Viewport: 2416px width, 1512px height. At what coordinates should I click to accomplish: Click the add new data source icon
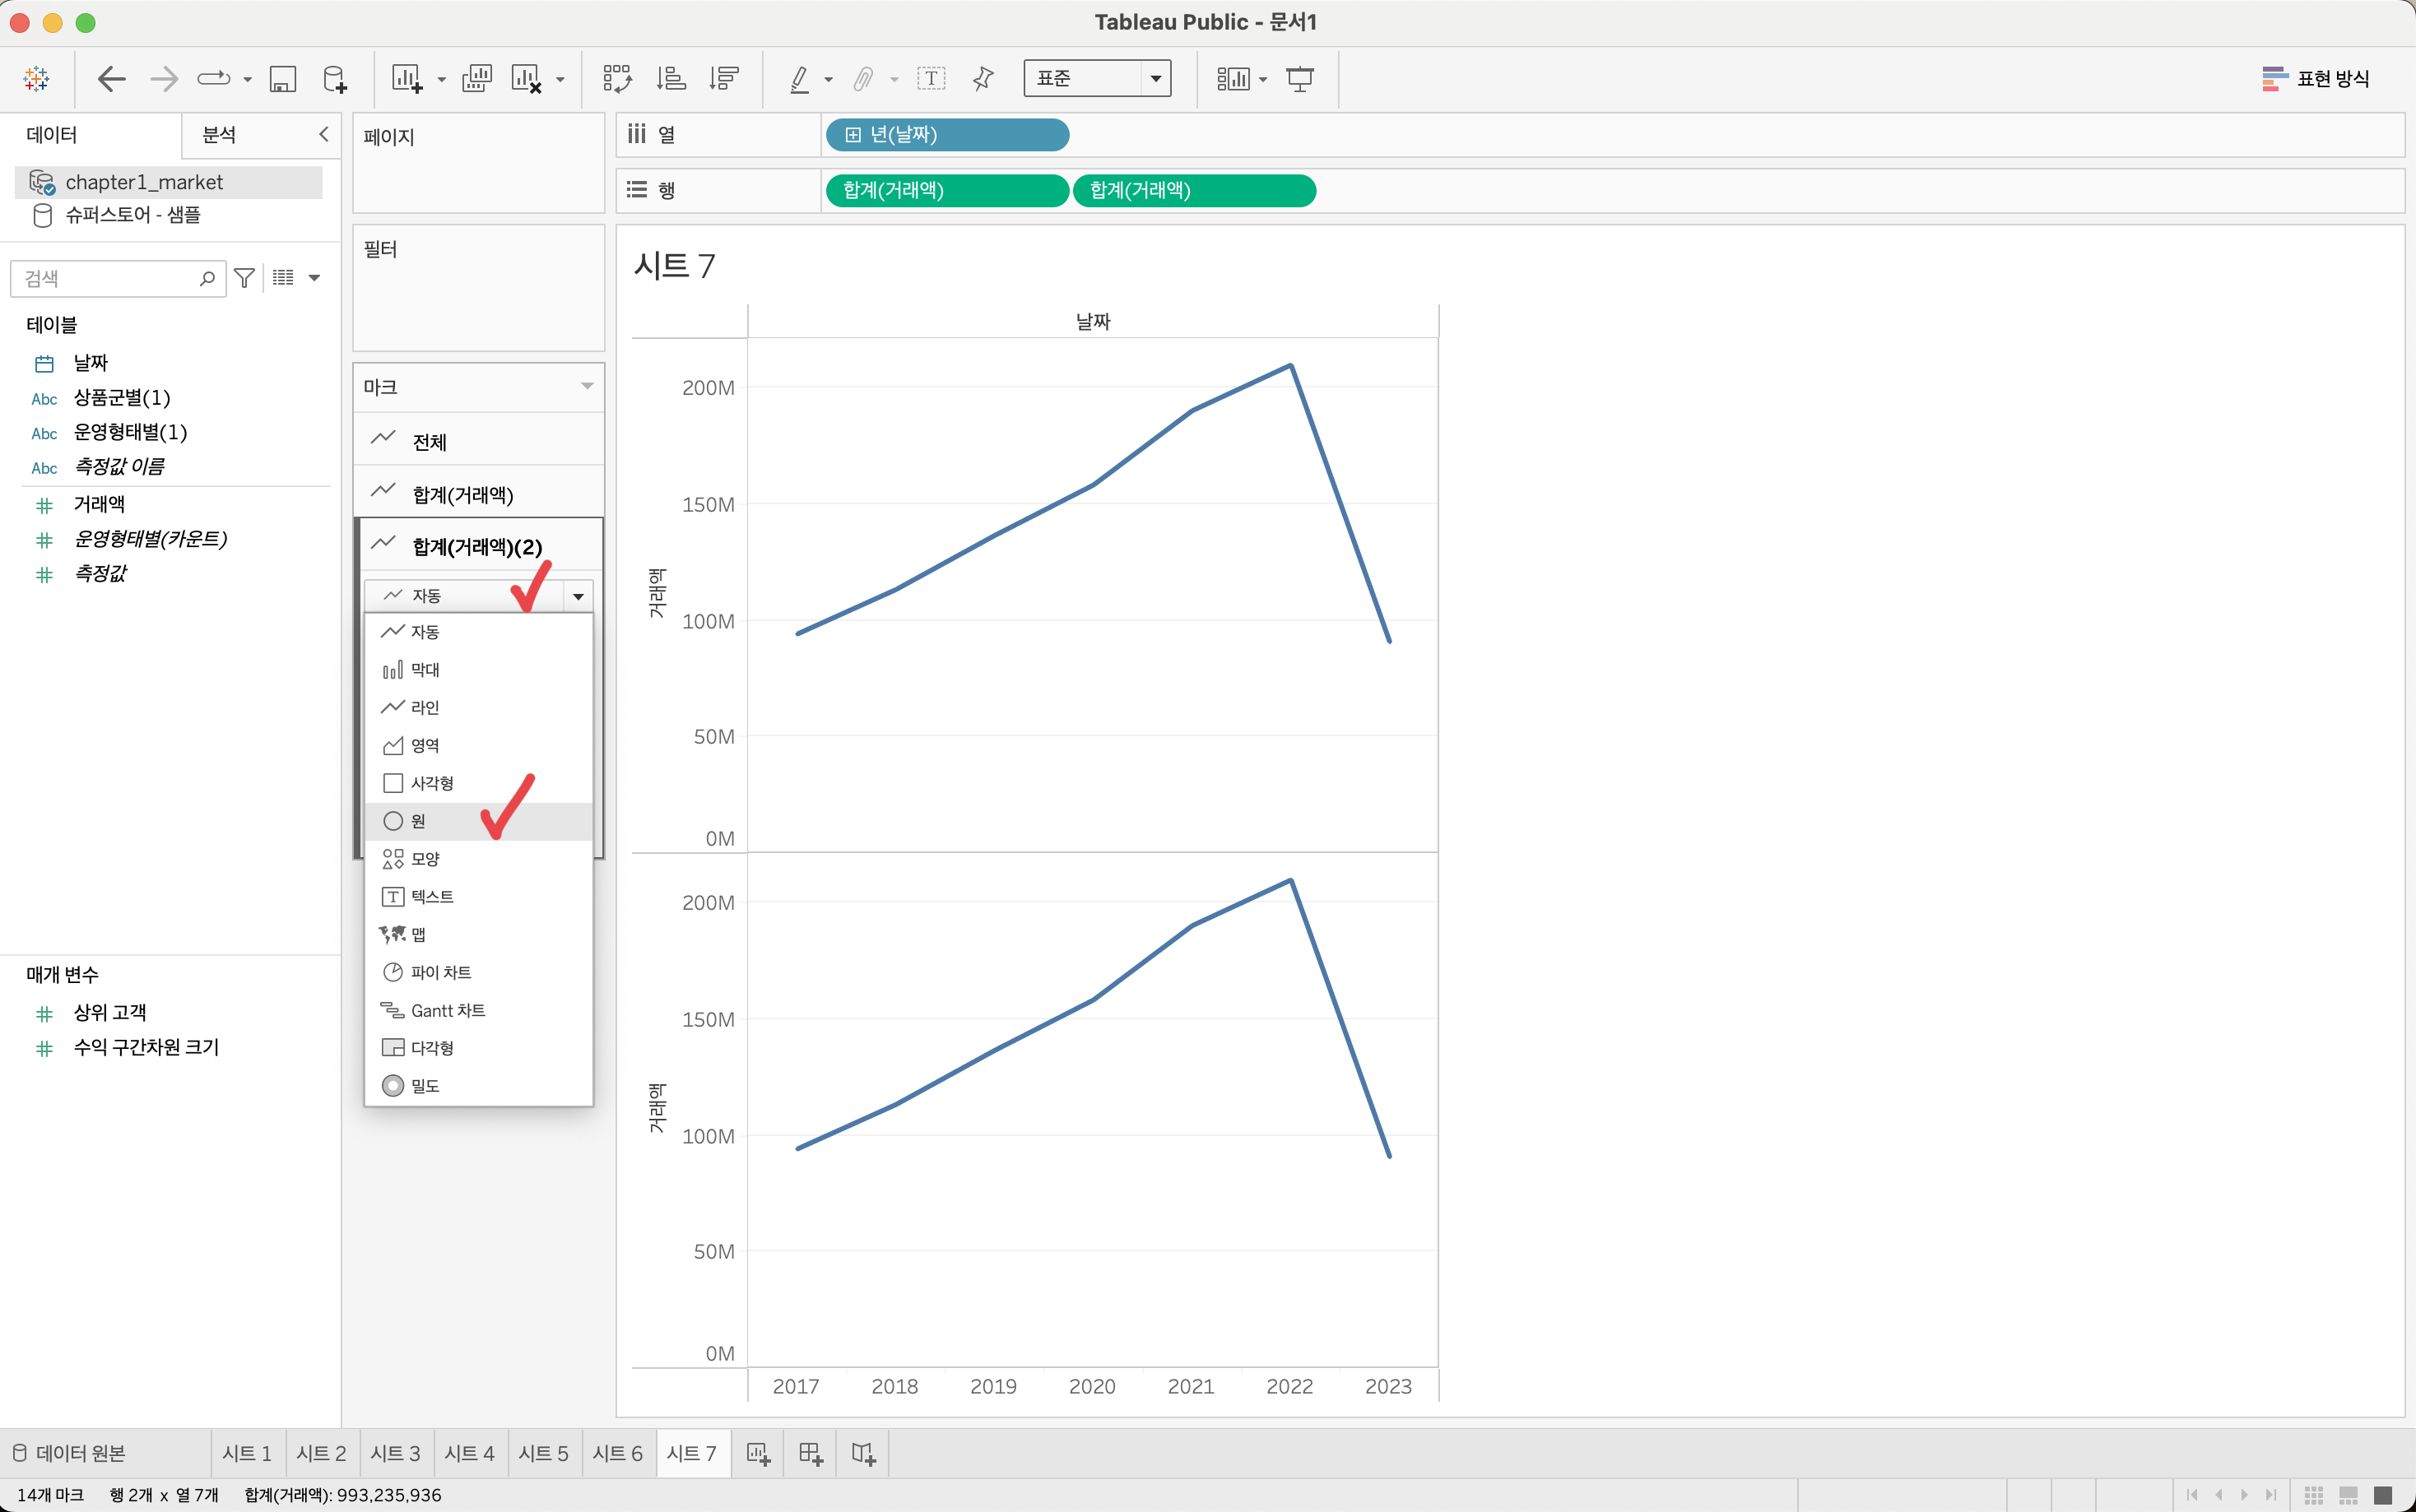pos(335,79)
